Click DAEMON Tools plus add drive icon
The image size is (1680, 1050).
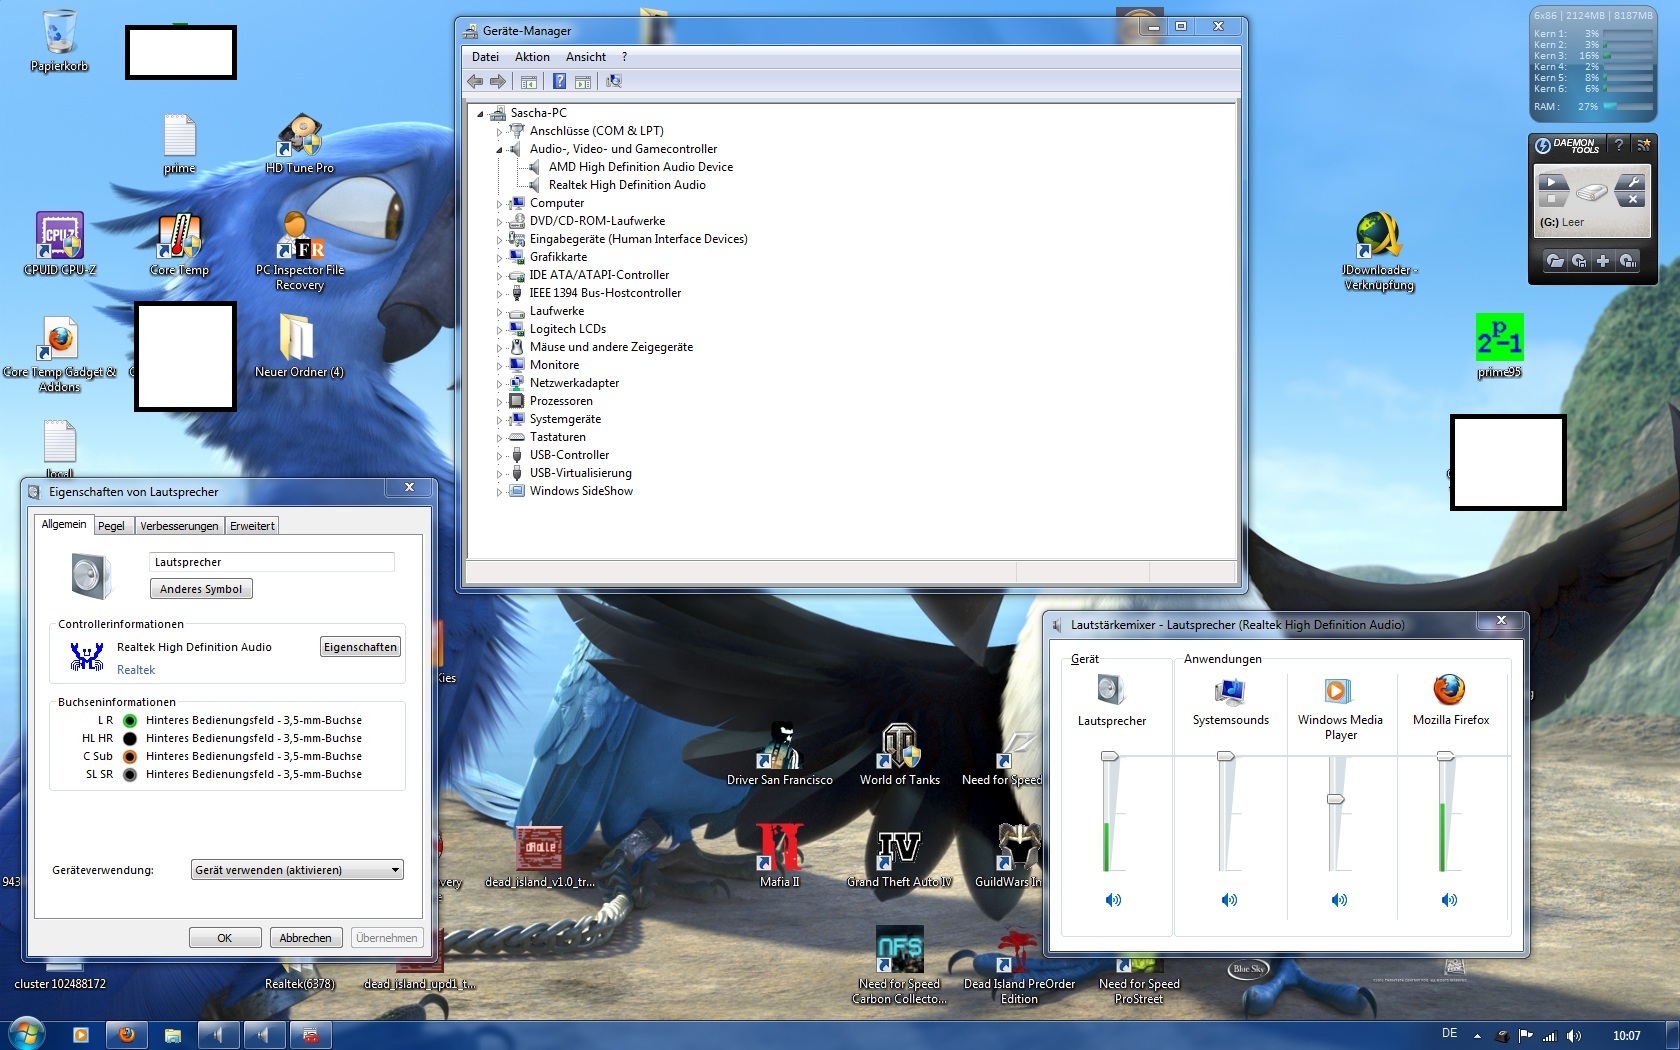(x=1603, y=261)
